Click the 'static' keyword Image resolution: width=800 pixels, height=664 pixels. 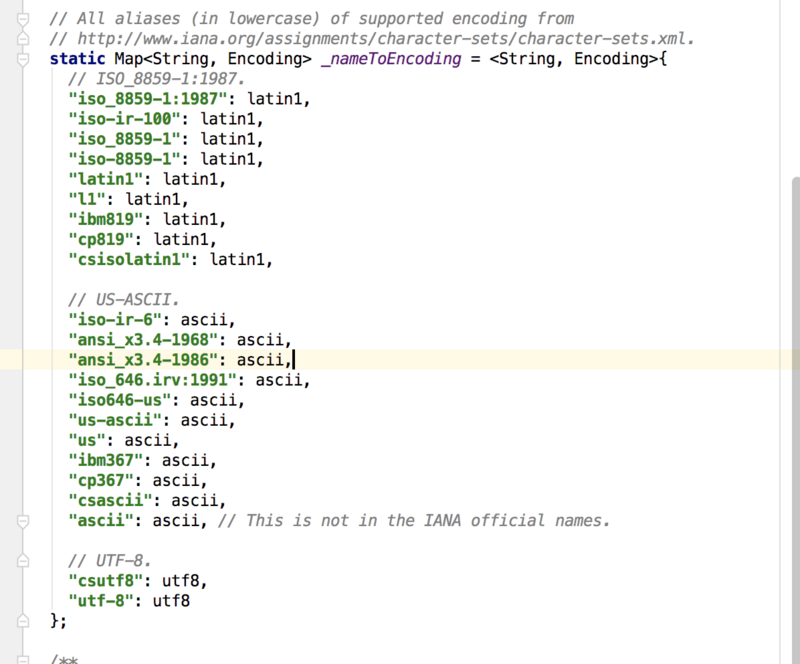[78, 59]
